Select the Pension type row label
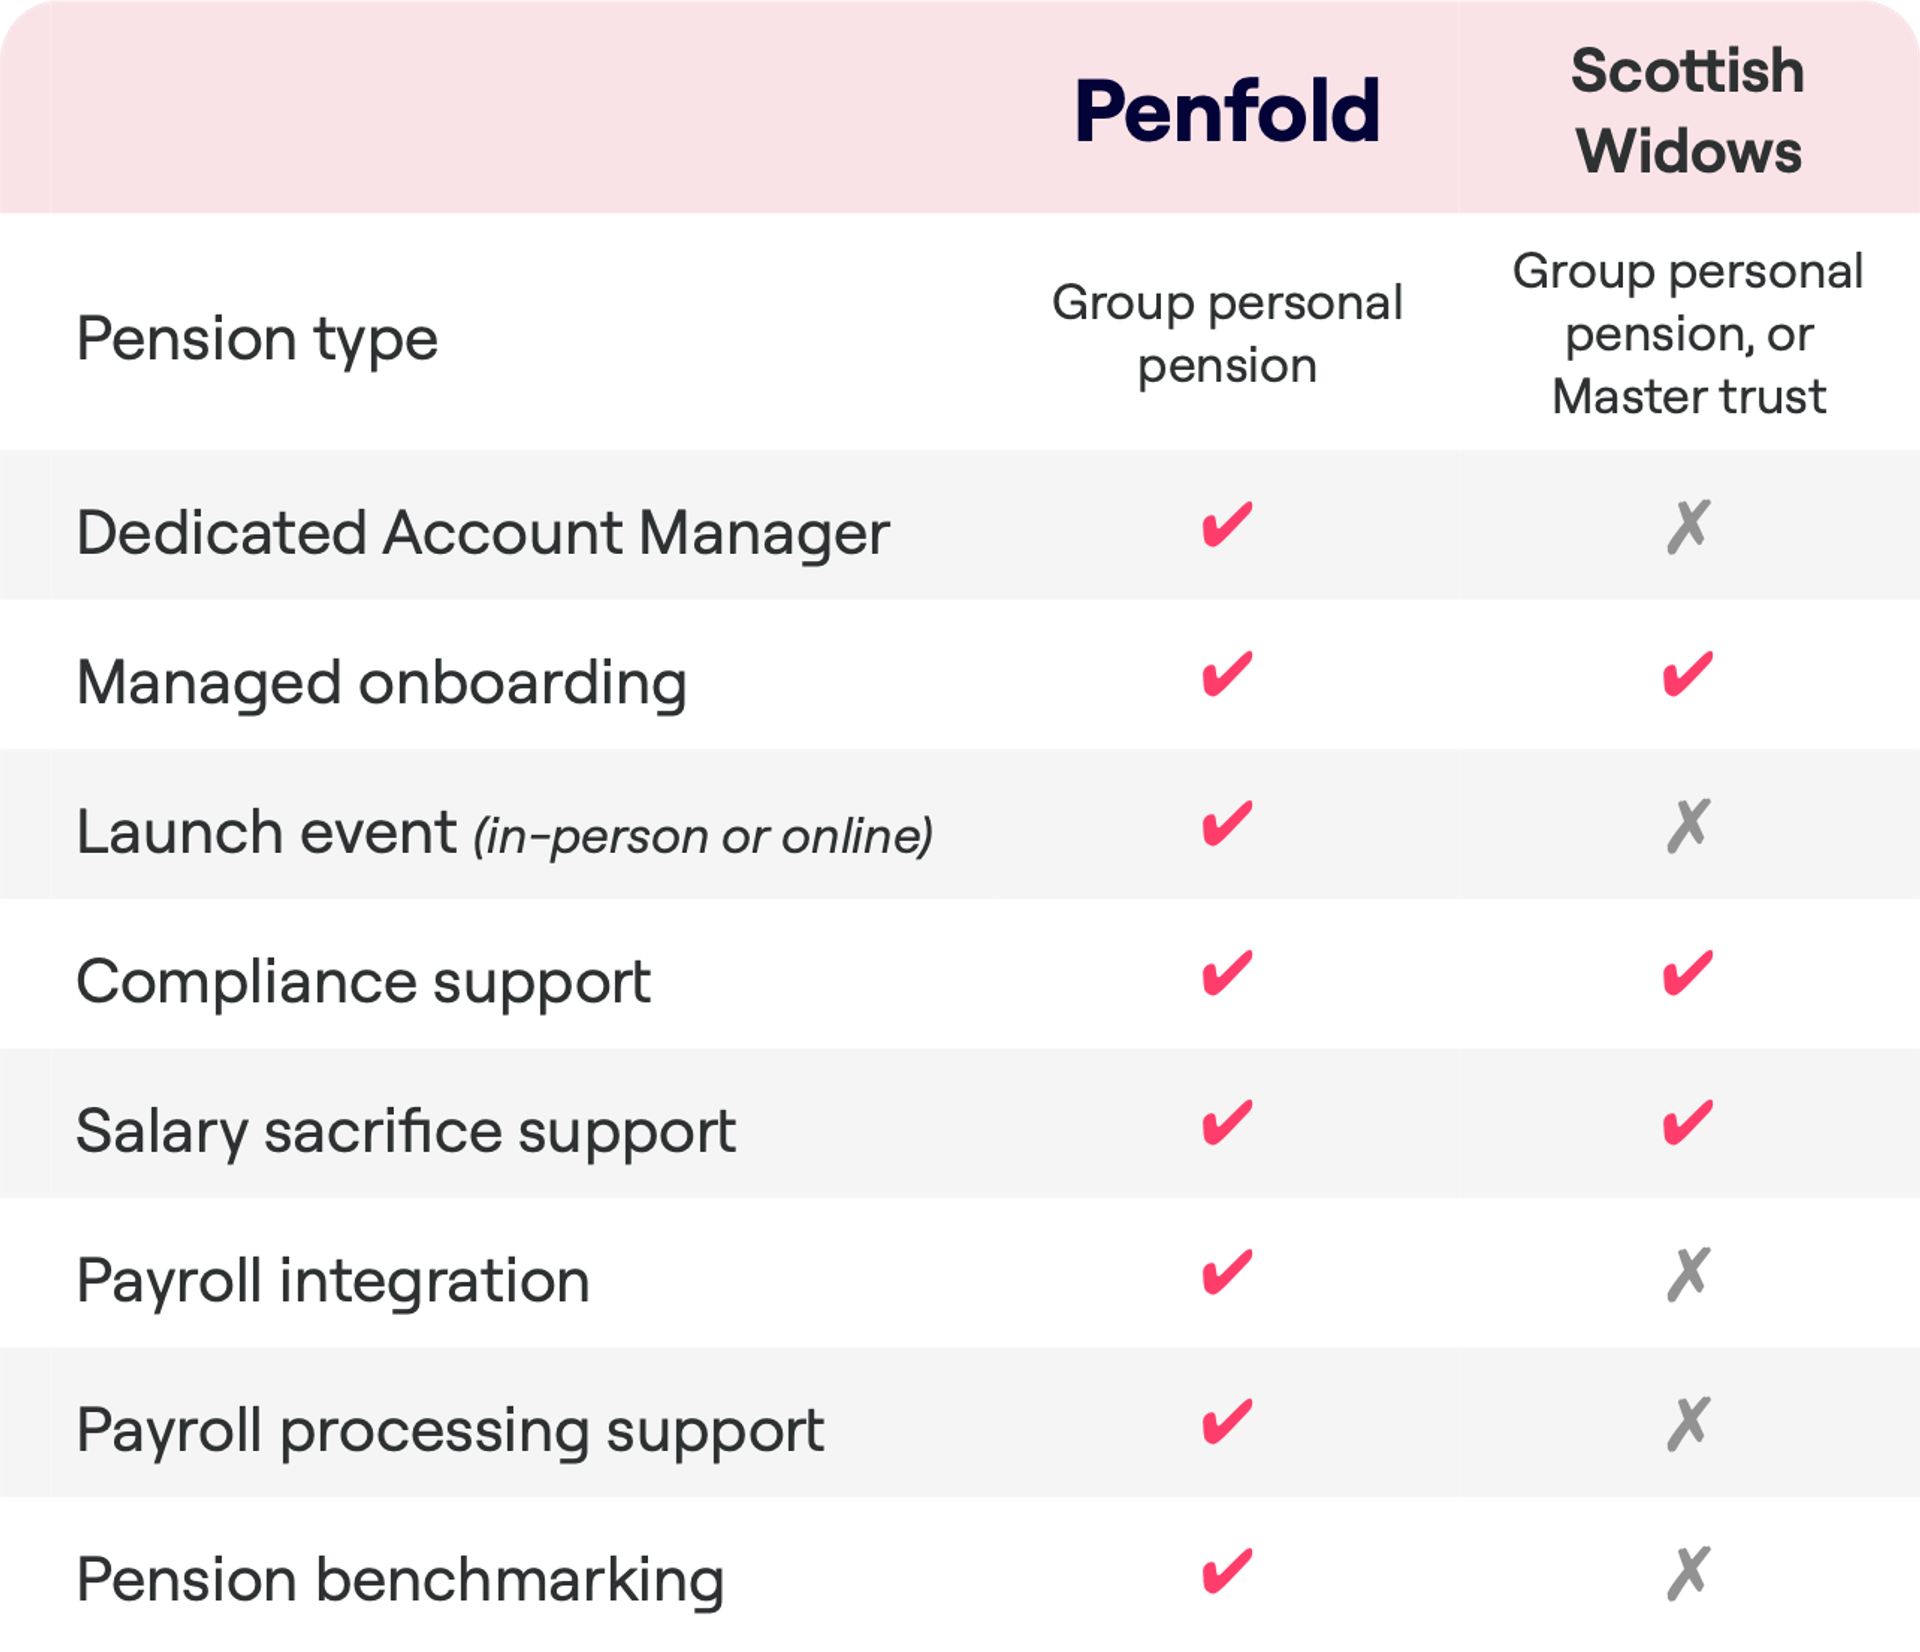Viewport: 1920px width, 1652px height. coord(257,340)
